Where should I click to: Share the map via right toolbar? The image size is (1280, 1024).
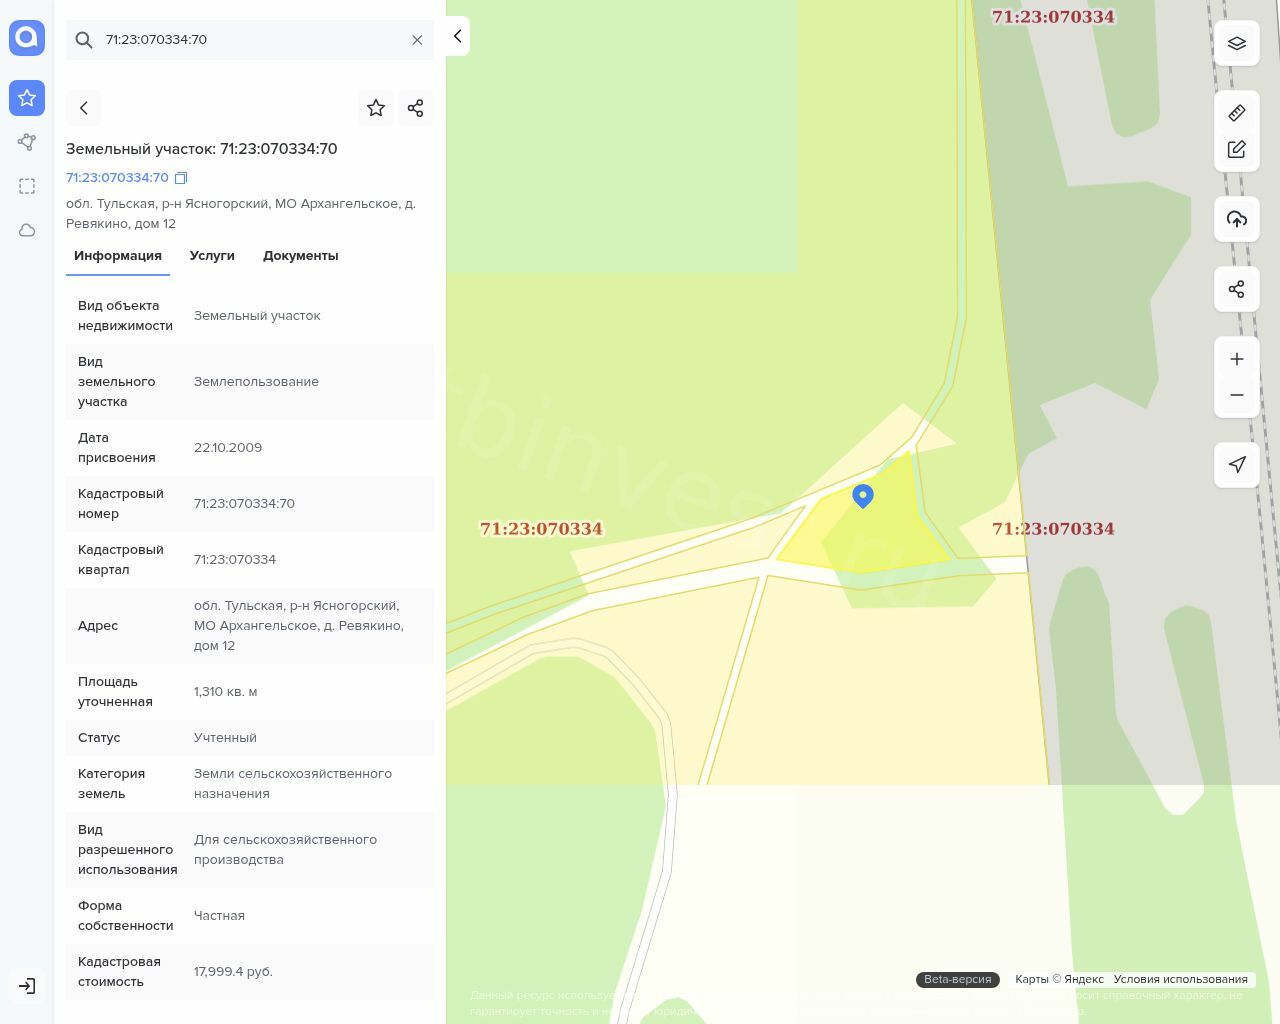point(1236,289)
